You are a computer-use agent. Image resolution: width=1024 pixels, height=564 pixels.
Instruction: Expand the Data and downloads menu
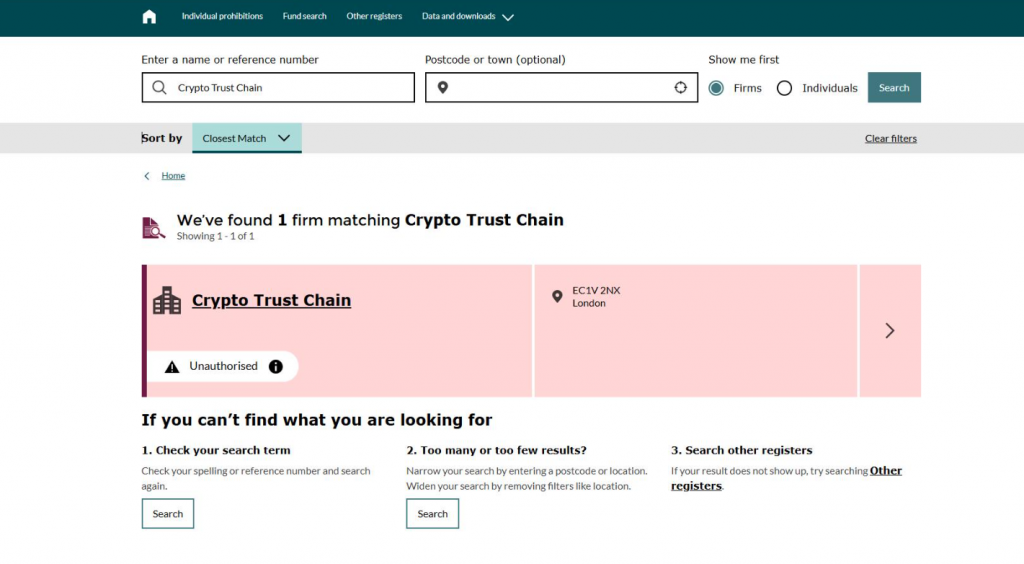(468, 16)
